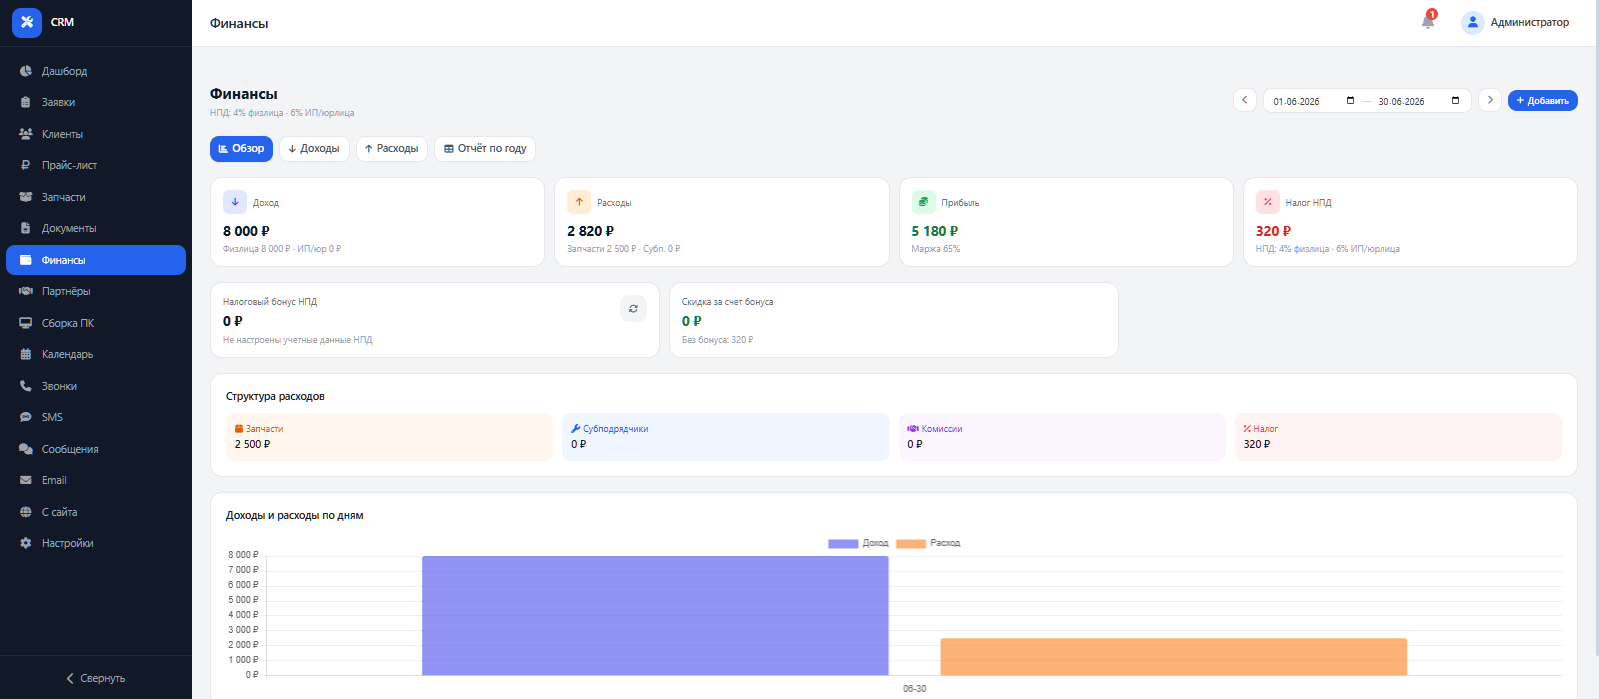
Task: Open SMS section
Action: click(96, 417)
